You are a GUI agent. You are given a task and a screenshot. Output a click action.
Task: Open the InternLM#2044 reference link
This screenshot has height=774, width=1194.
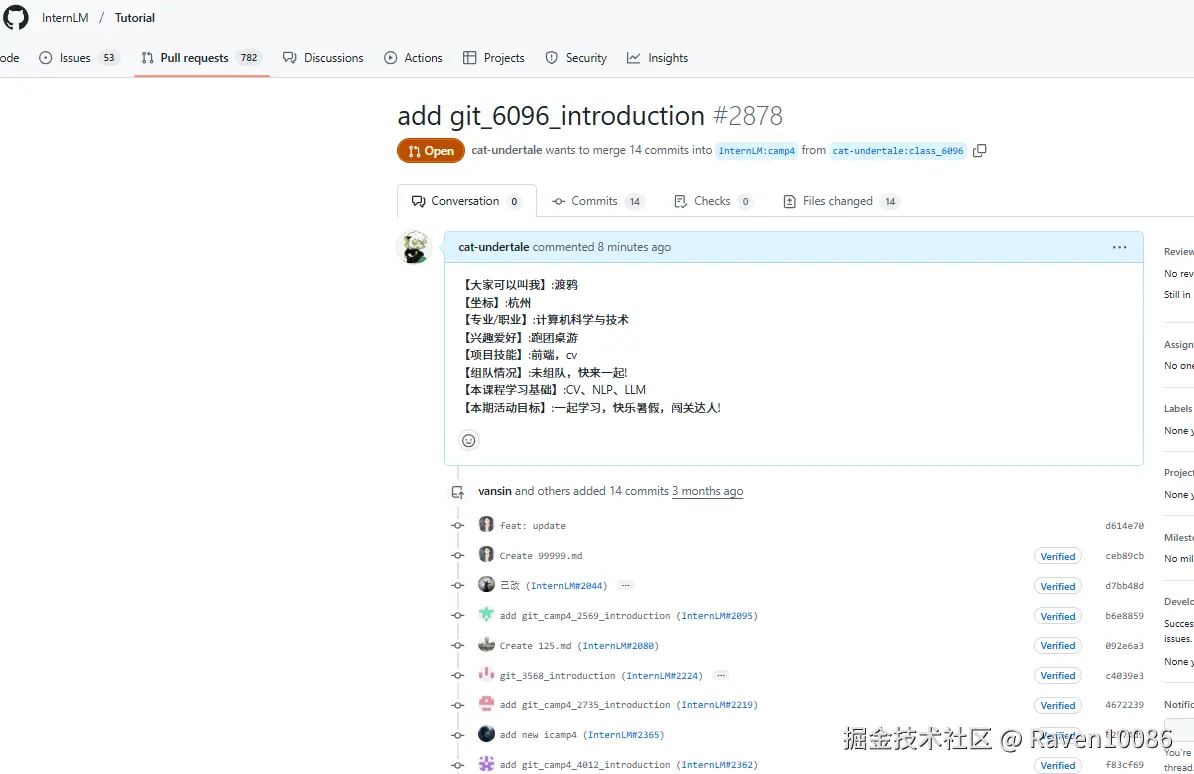[x=566, y=586]
